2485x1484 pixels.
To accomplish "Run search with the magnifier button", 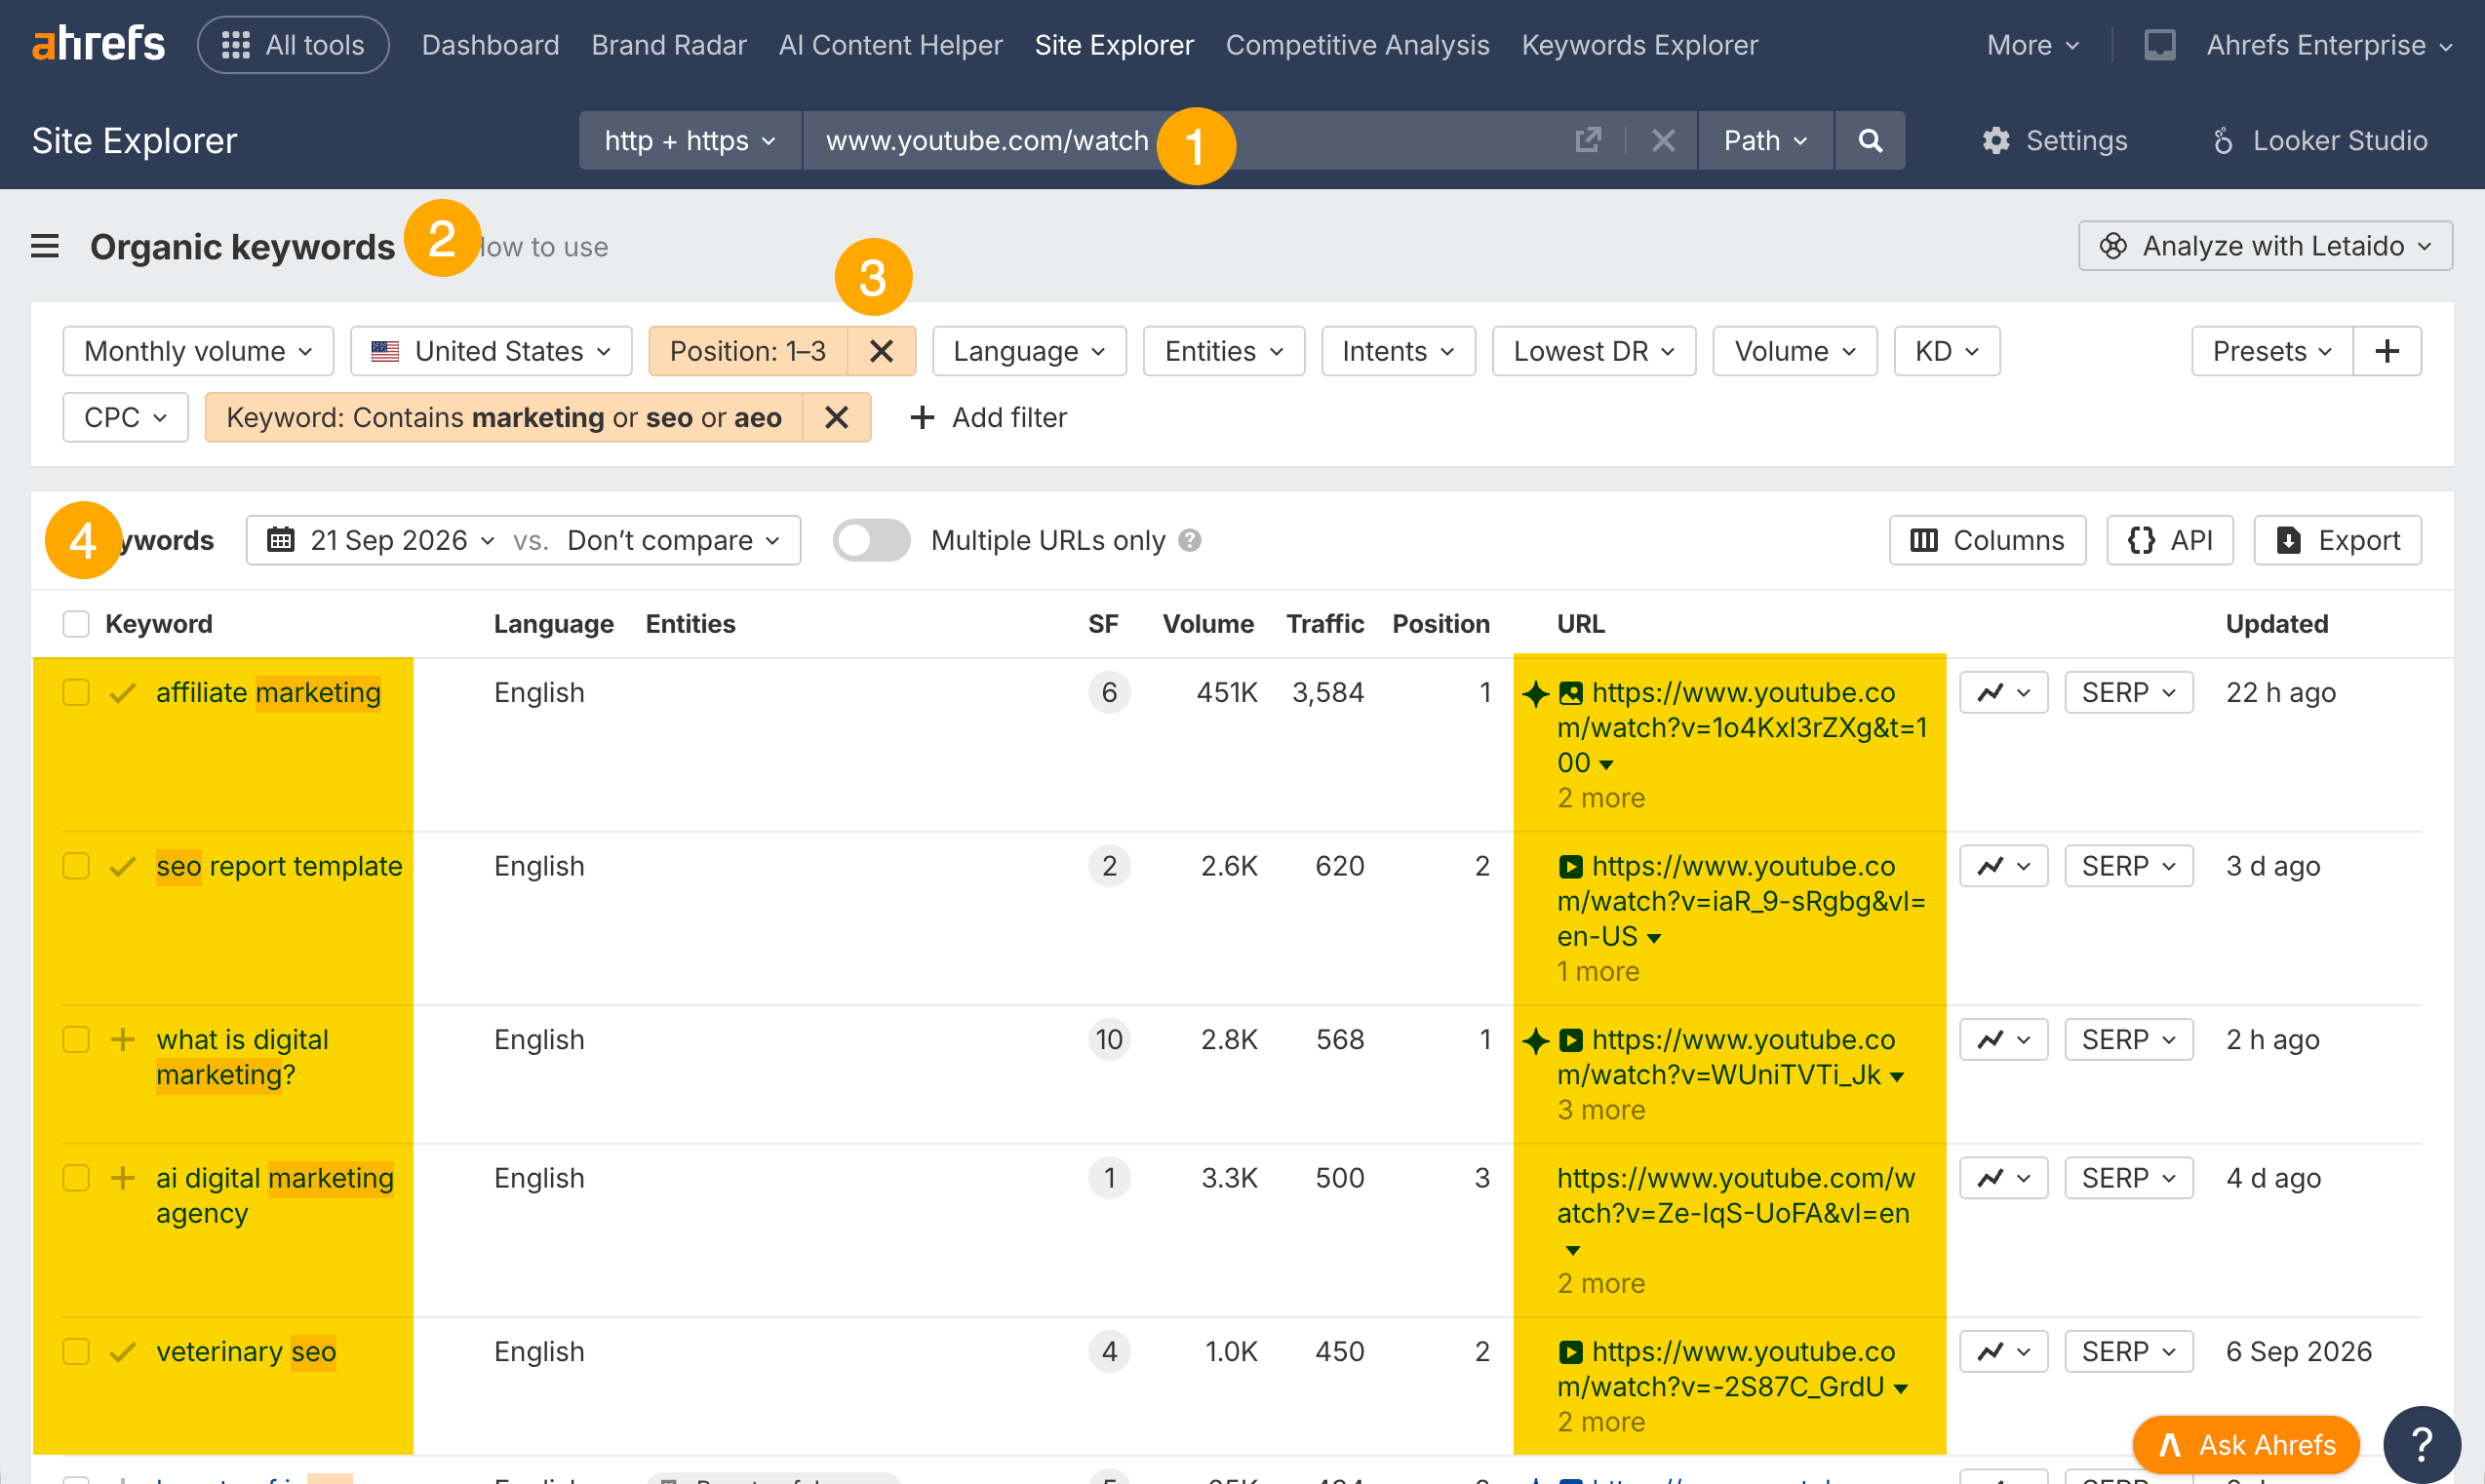I will tap(1870, 140).
